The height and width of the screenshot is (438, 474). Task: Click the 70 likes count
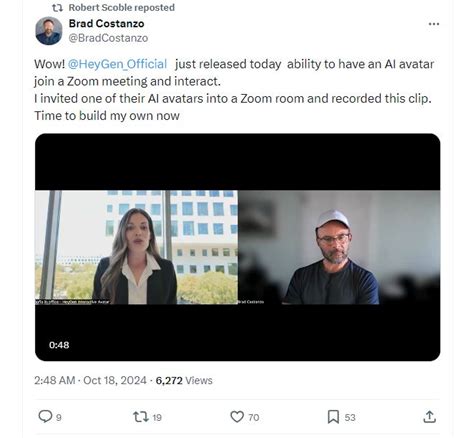tap(254, 418)
